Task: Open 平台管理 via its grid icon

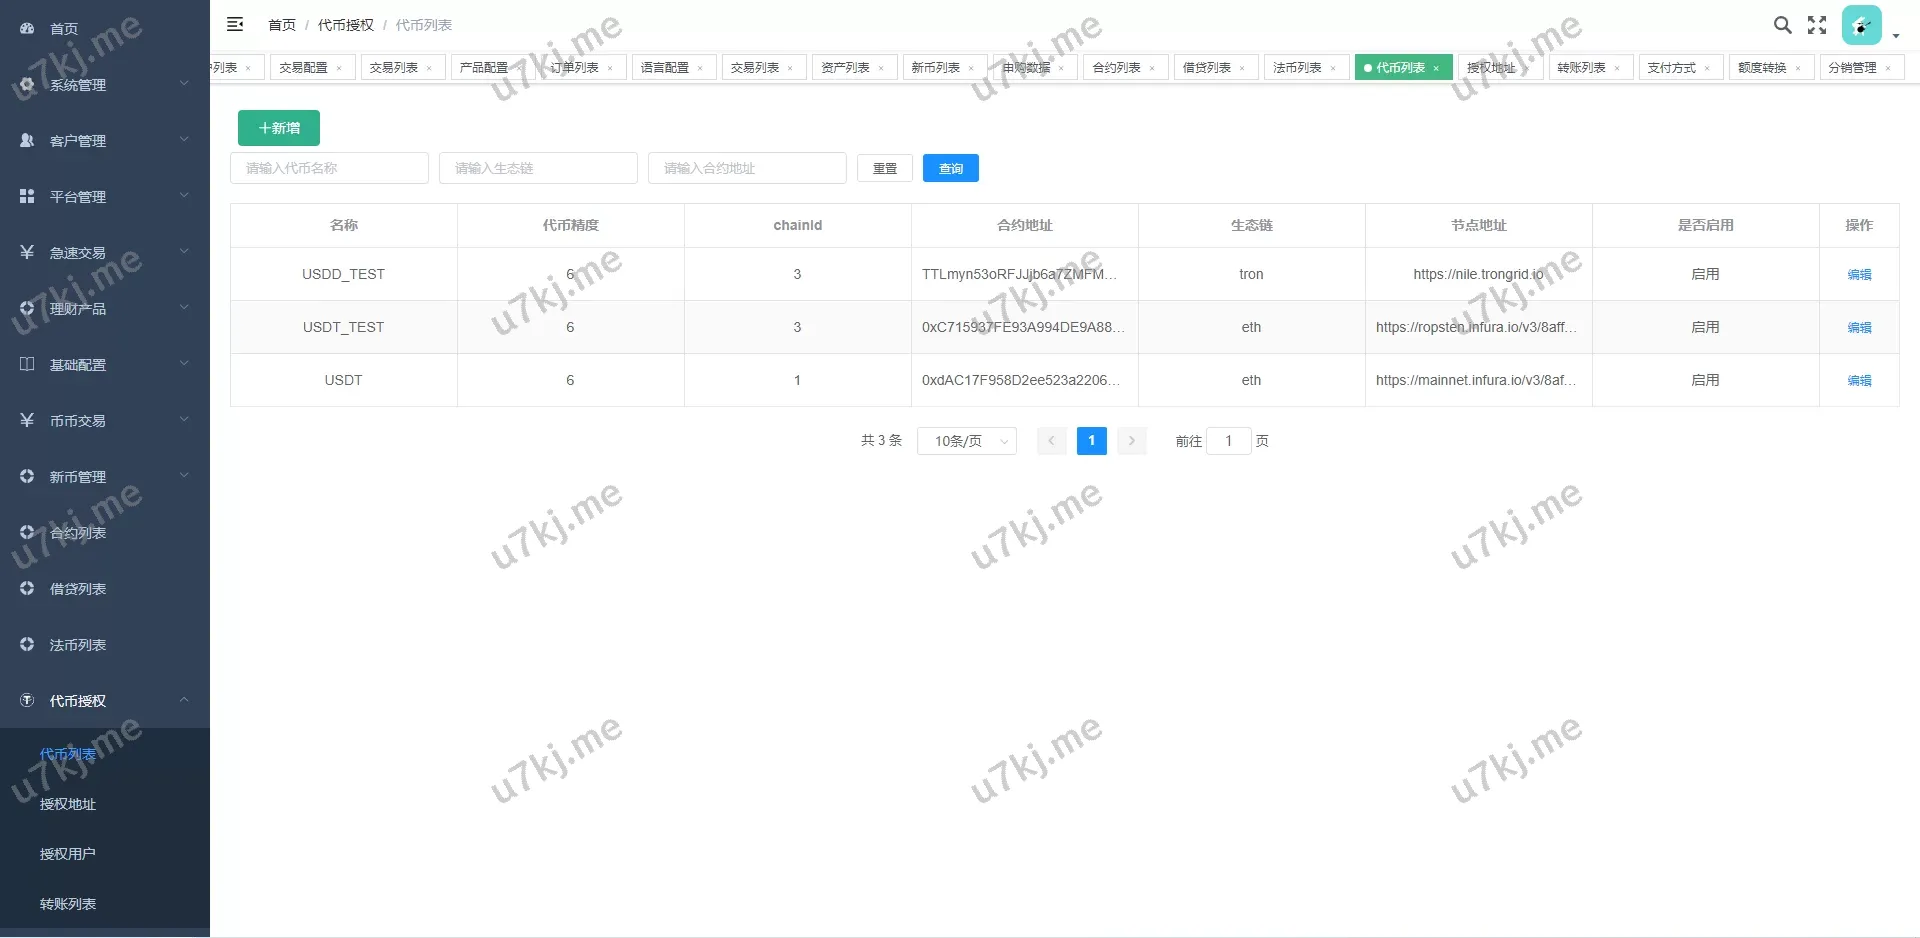Action: (x=26, y=196)
